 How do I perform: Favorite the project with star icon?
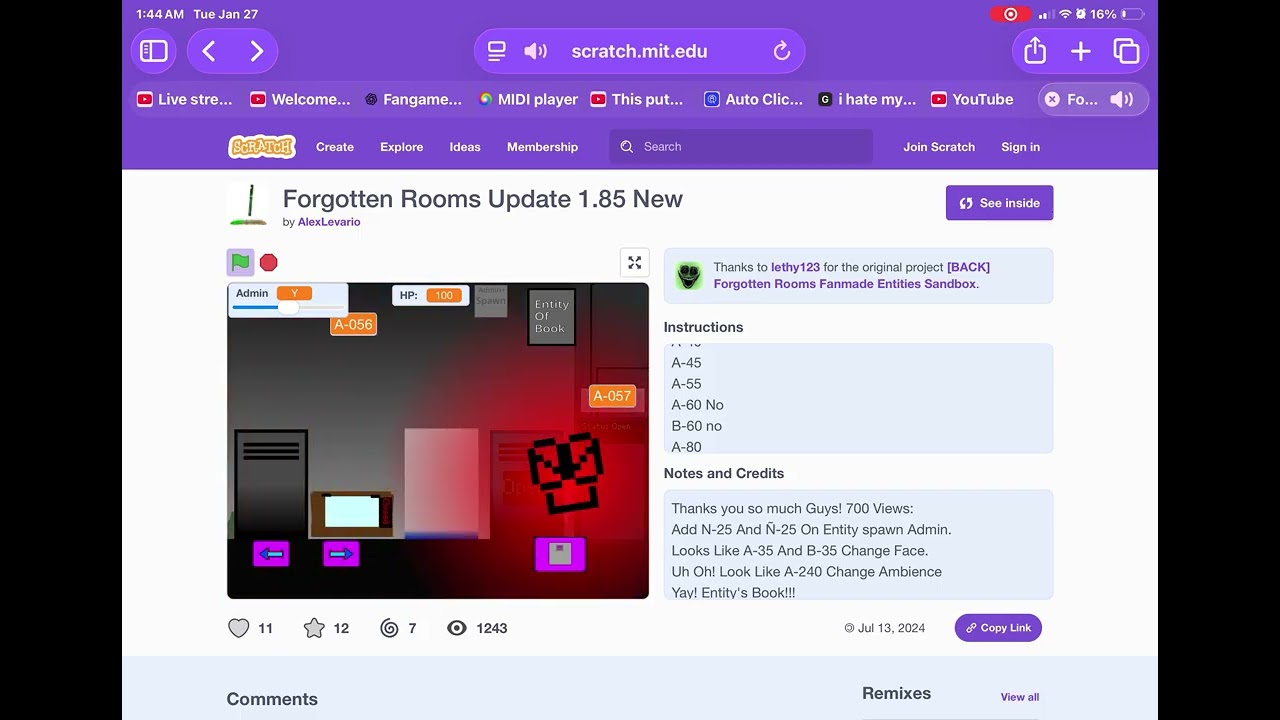tap(314, 628)
